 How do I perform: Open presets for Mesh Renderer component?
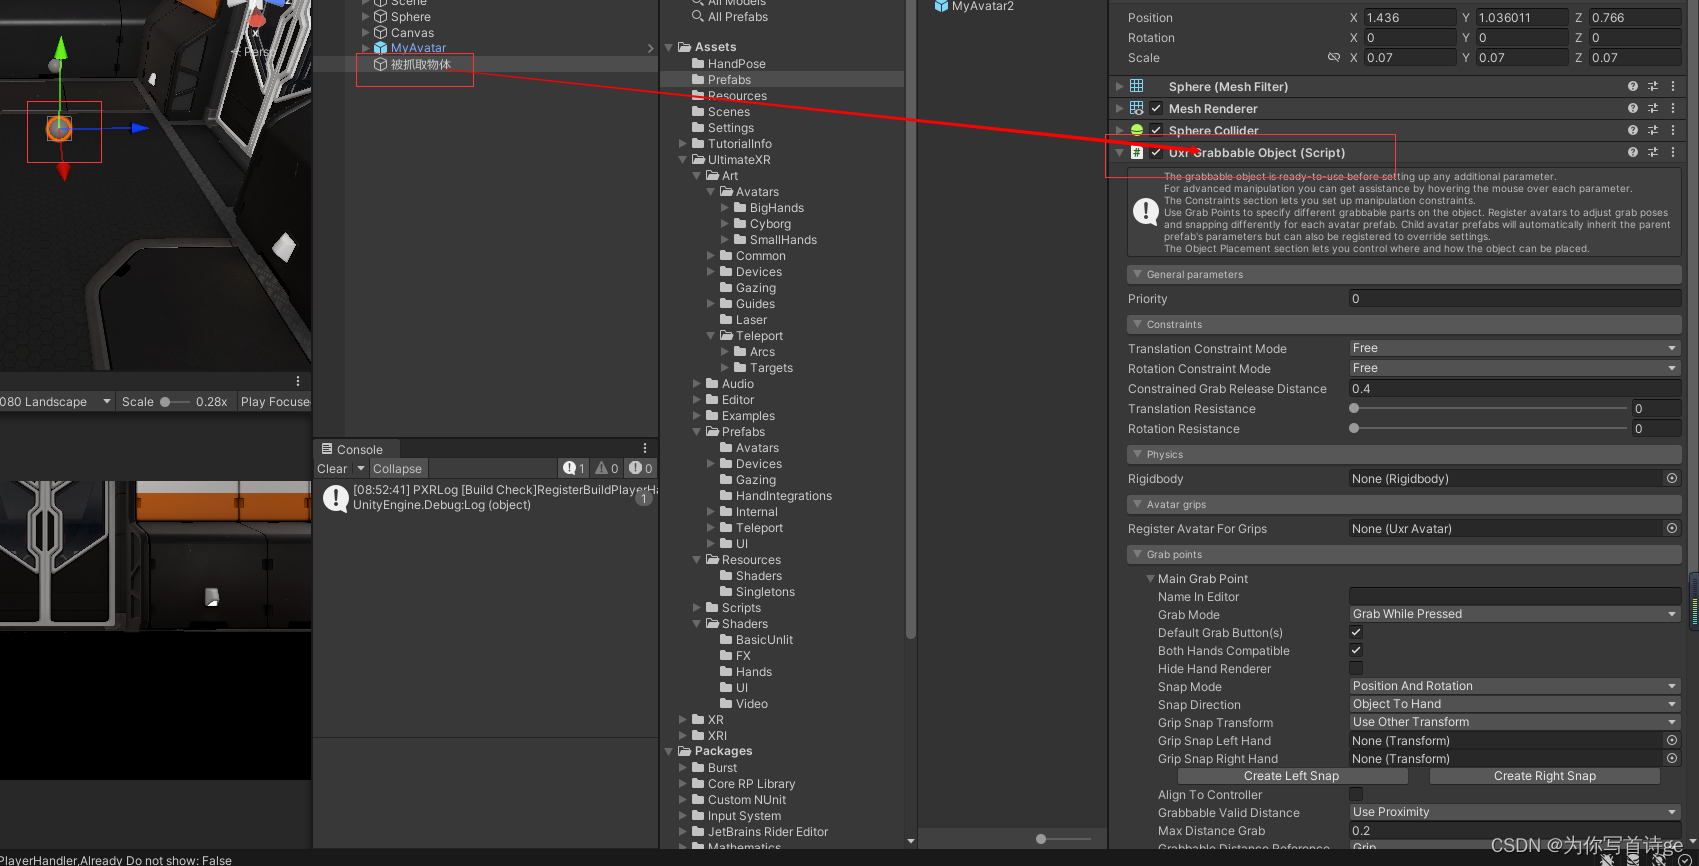pos(1652,109)
